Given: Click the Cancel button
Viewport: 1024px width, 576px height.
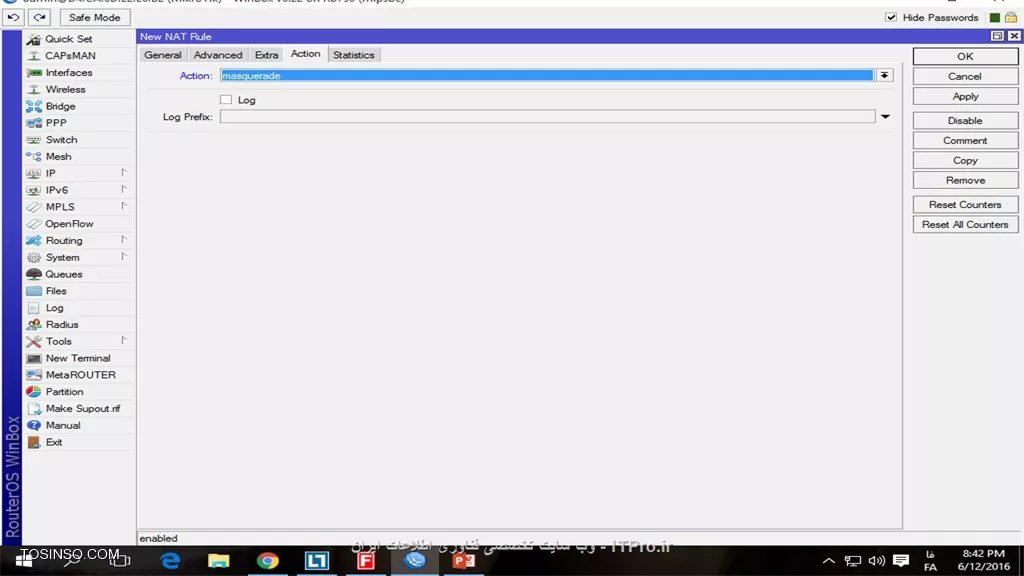Looking at the screenshot, I should point(965,76).
